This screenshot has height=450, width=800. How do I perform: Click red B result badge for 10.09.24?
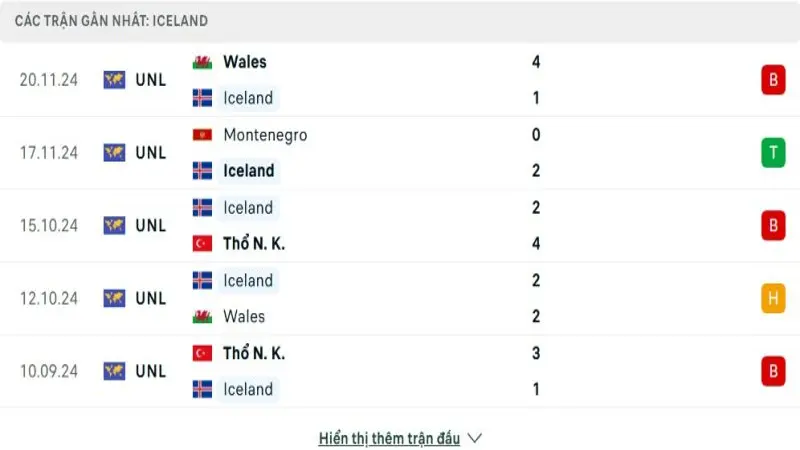772,371
